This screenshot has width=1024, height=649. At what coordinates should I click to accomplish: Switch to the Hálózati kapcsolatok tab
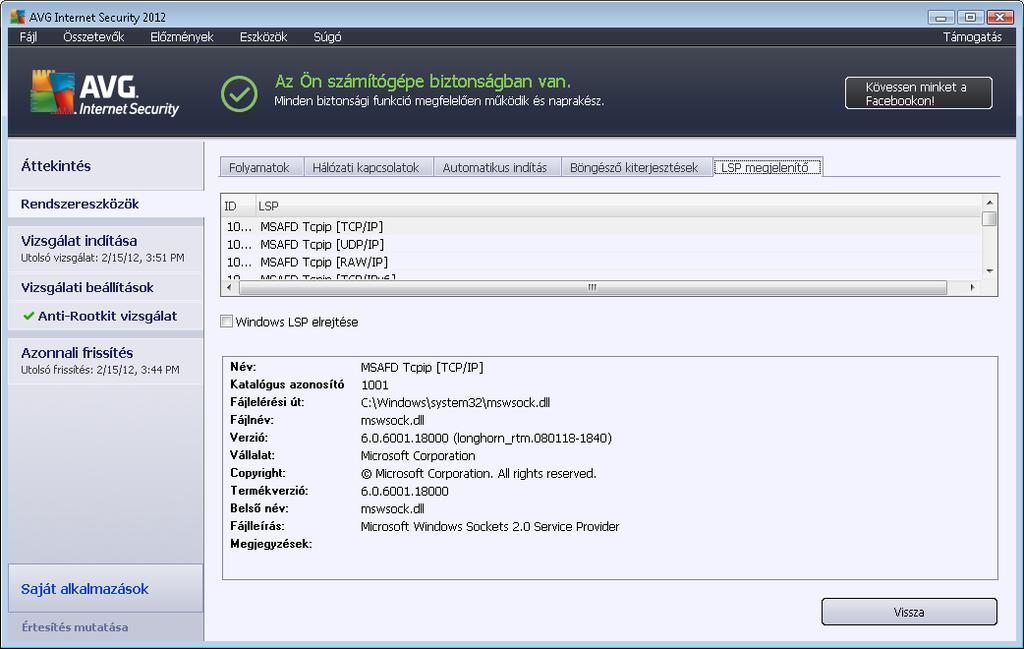point(366,168)
